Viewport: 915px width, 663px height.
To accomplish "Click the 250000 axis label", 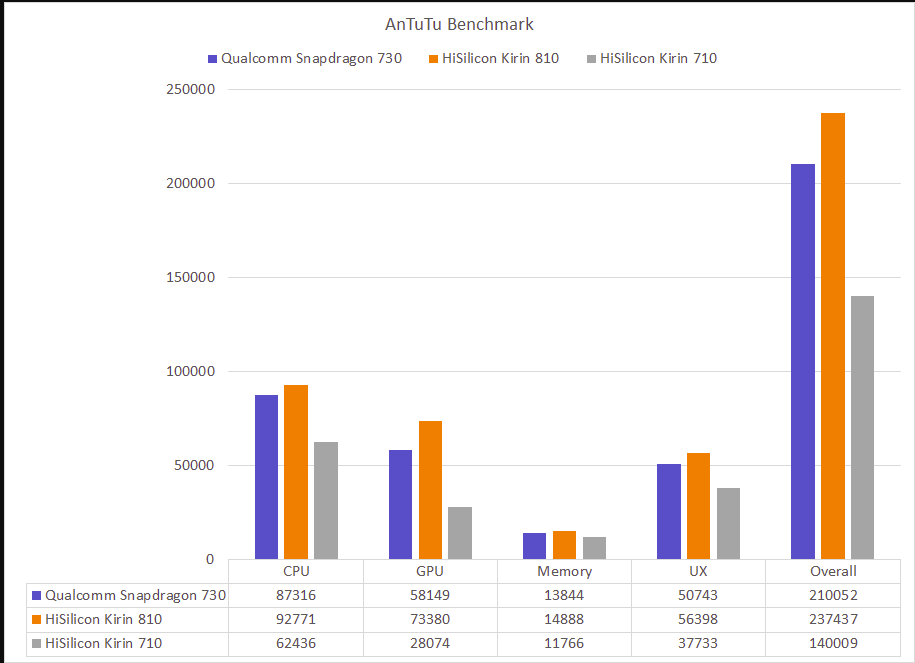I will coord(190,89).
